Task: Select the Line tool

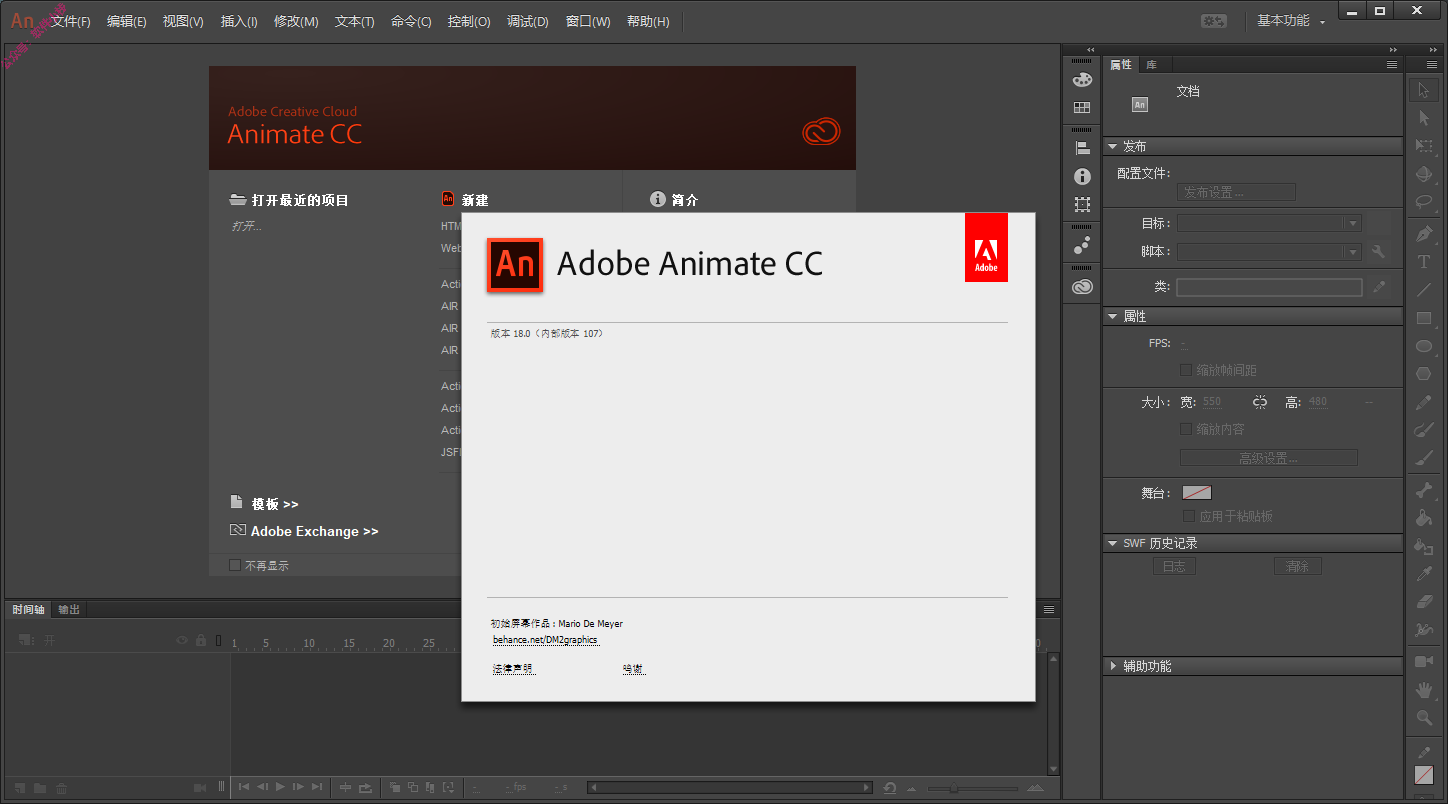Action: (1424, 290)
